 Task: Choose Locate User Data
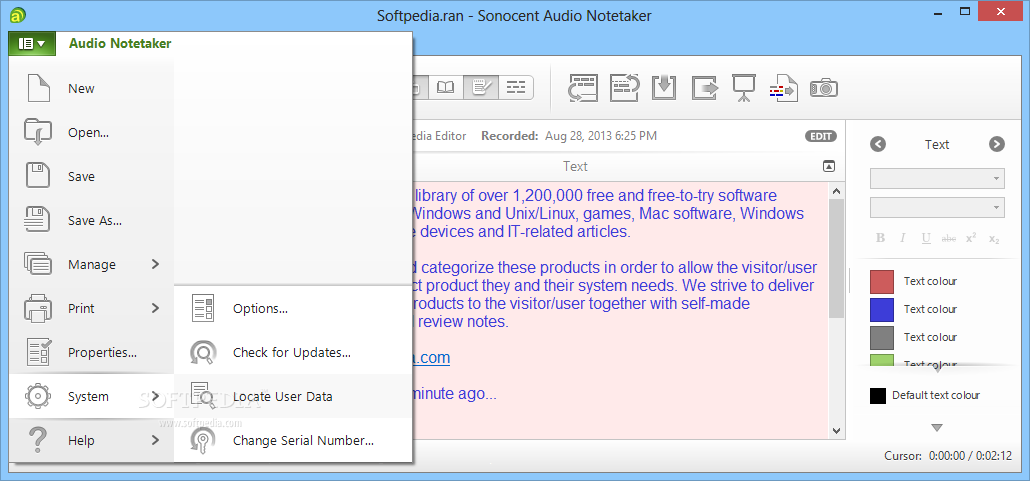tap(282, 396)
